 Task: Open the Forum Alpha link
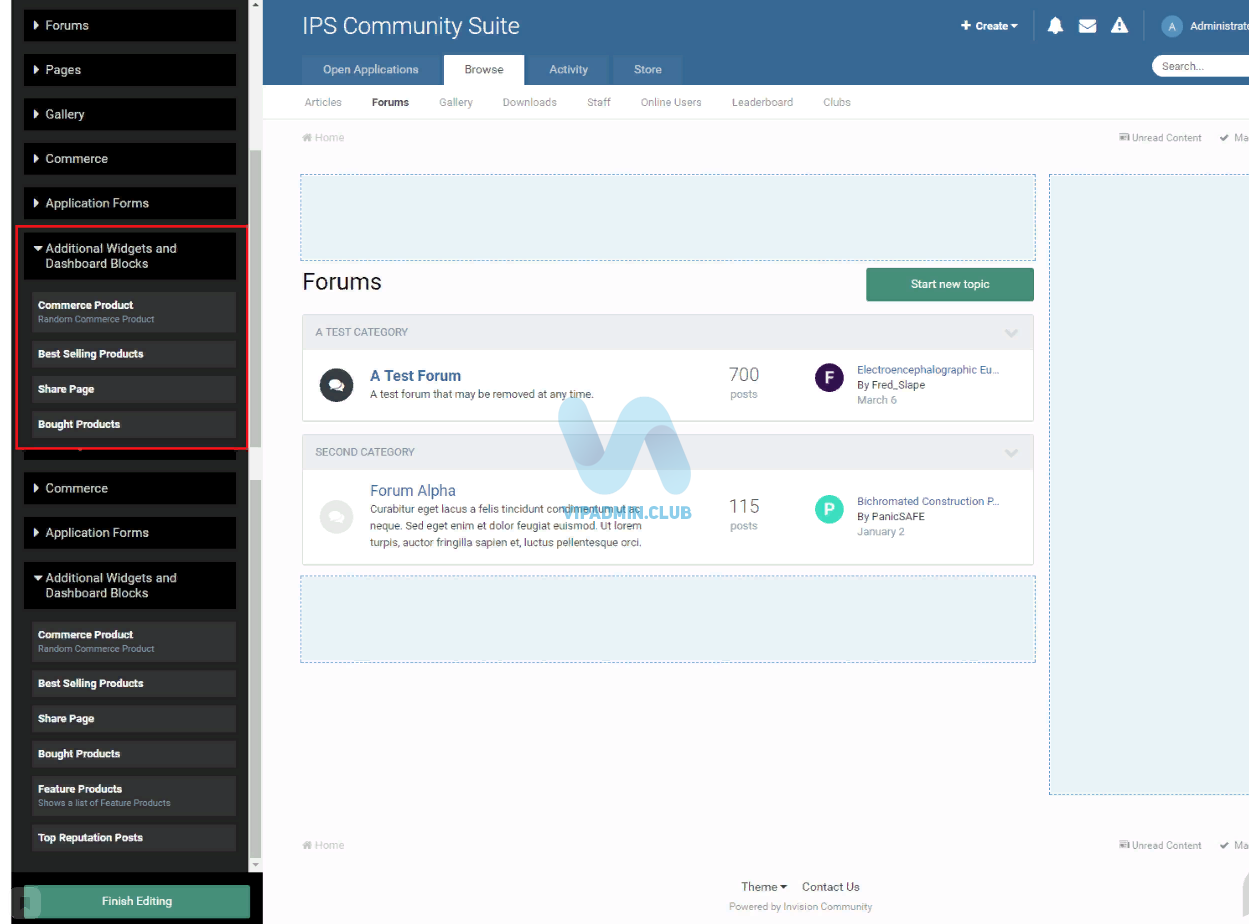point(413,491)
